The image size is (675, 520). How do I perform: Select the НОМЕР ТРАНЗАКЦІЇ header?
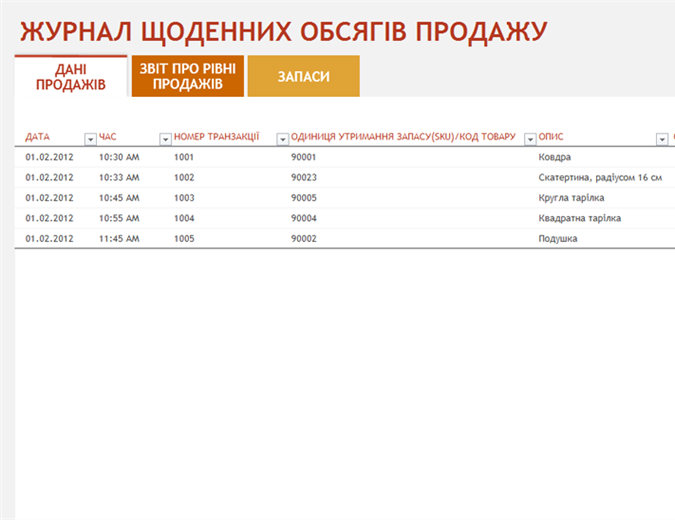point(217,137)
